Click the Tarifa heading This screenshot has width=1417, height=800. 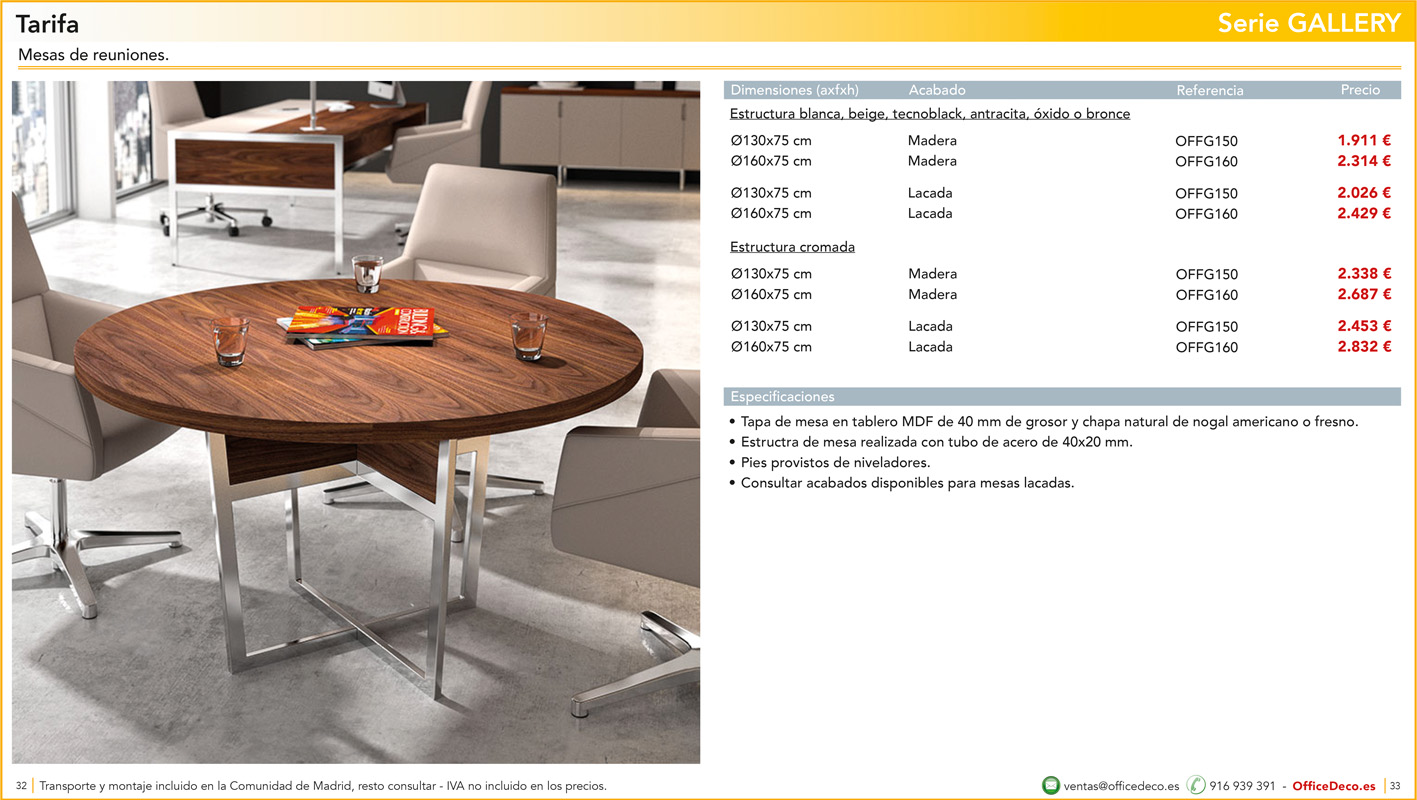point(47,24)
